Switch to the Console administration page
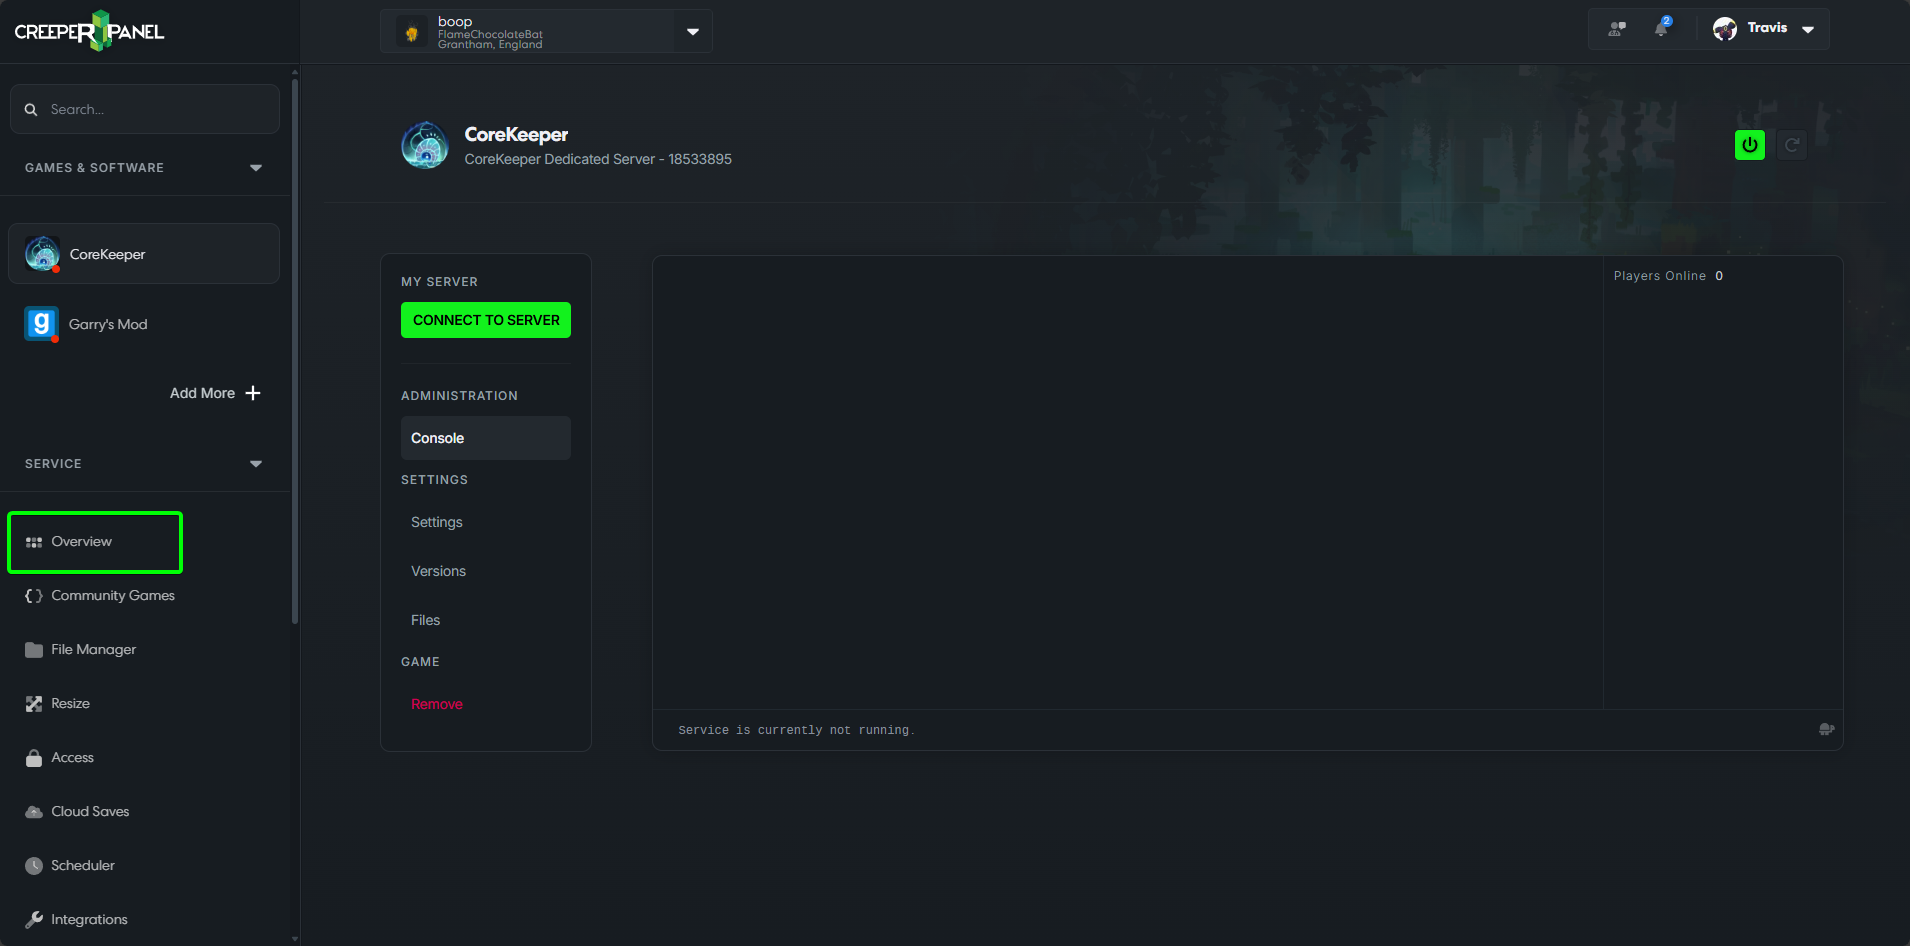The width and height of the screenshot is (1910, 946). tap(437, 437)
